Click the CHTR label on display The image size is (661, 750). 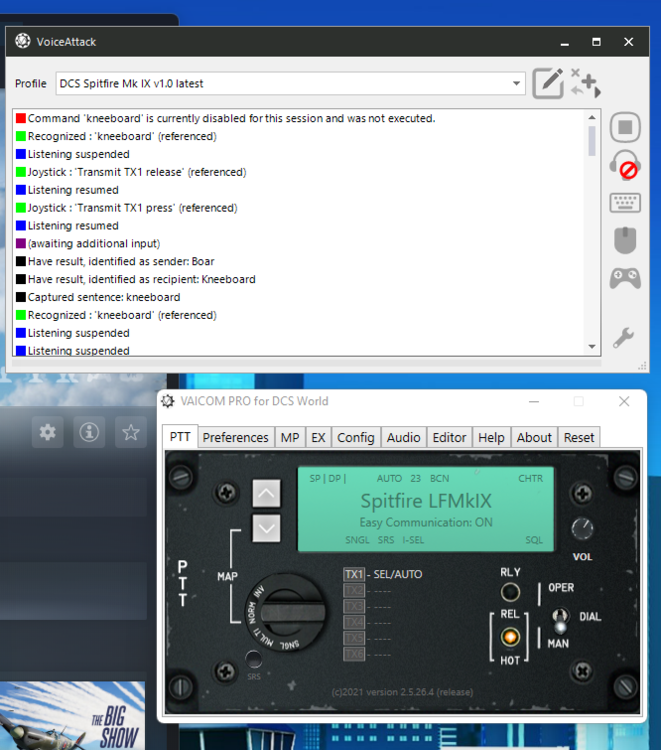[x=530, y=479]
